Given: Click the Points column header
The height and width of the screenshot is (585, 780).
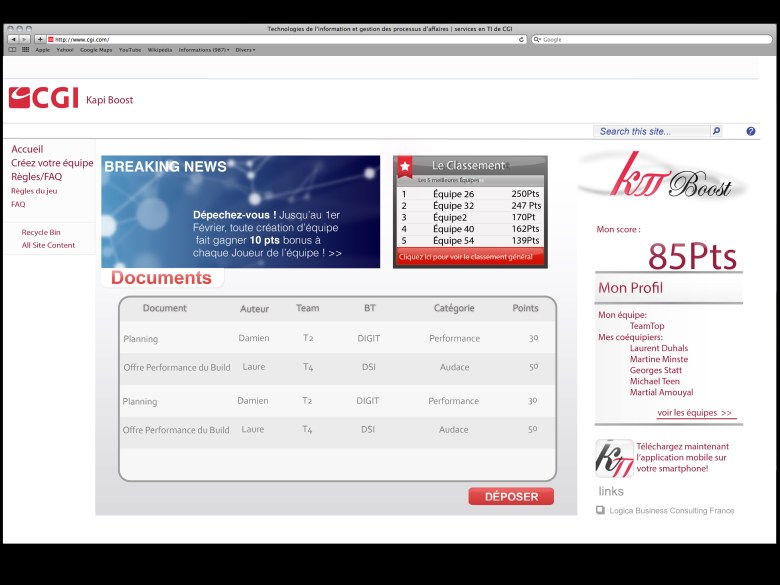Looking at the screenshot, I should click(525, 308).
